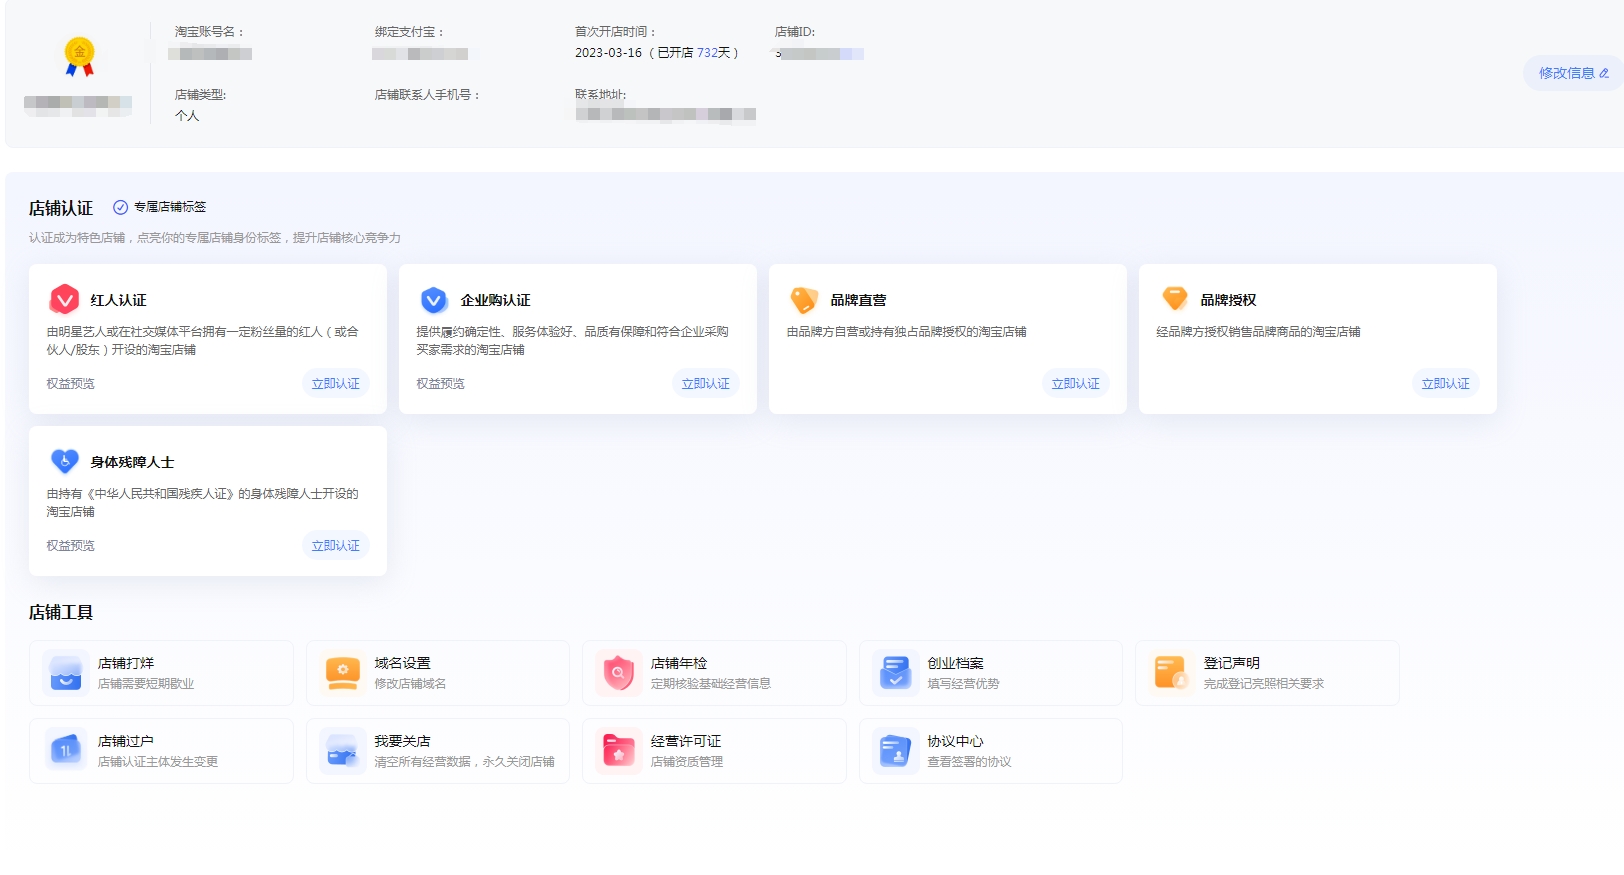Image resolution: width=1624 pixels, height=875 pixels.
Task: Click the 品牌直营 card title
Action: pos(859,300)
